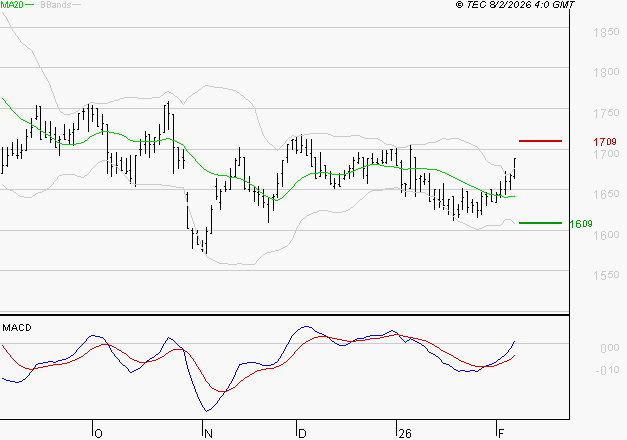The image size is (627, 440).
Task: Click the O month marker
Action: [98, 434]
